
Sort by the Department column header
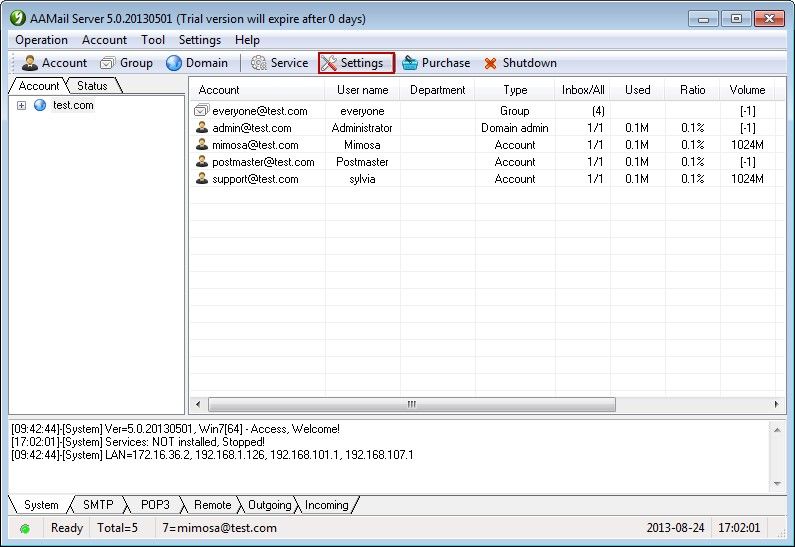[438, 90]
